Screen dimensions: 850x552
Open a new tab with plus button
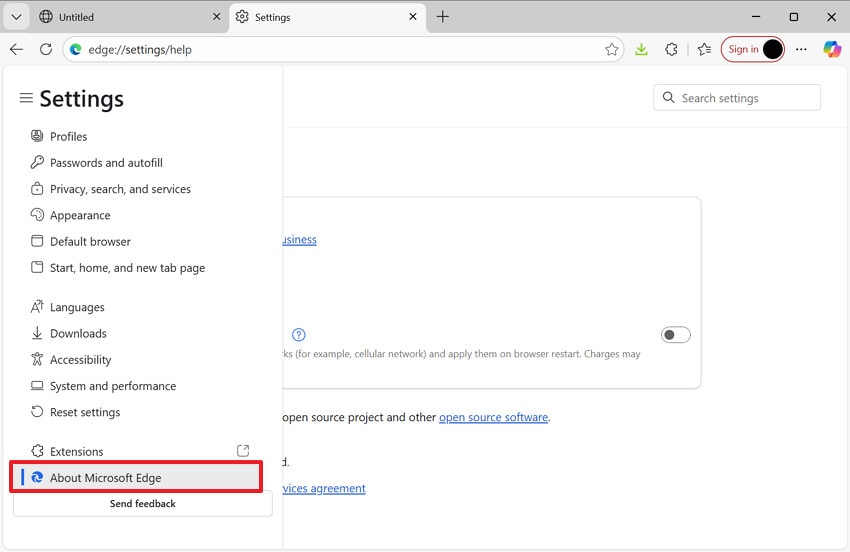coord(442,17)
